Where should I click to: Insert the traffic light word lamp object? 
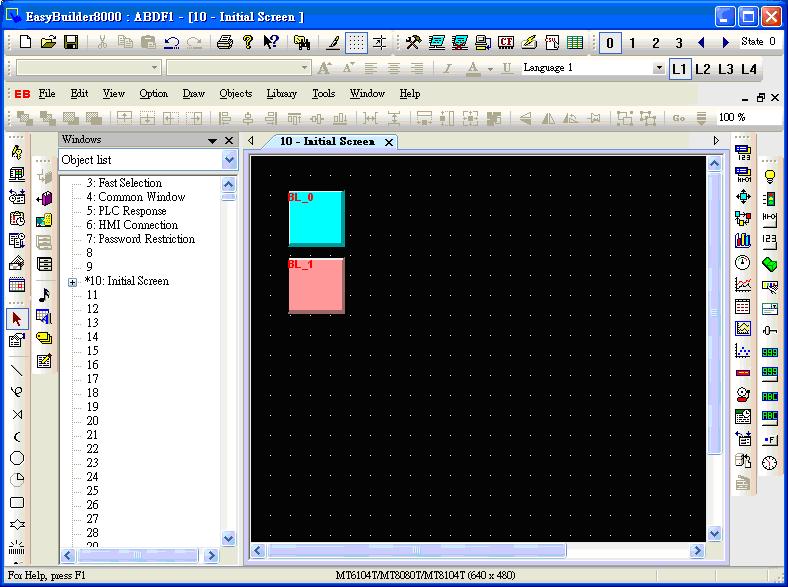coord(769,199)
